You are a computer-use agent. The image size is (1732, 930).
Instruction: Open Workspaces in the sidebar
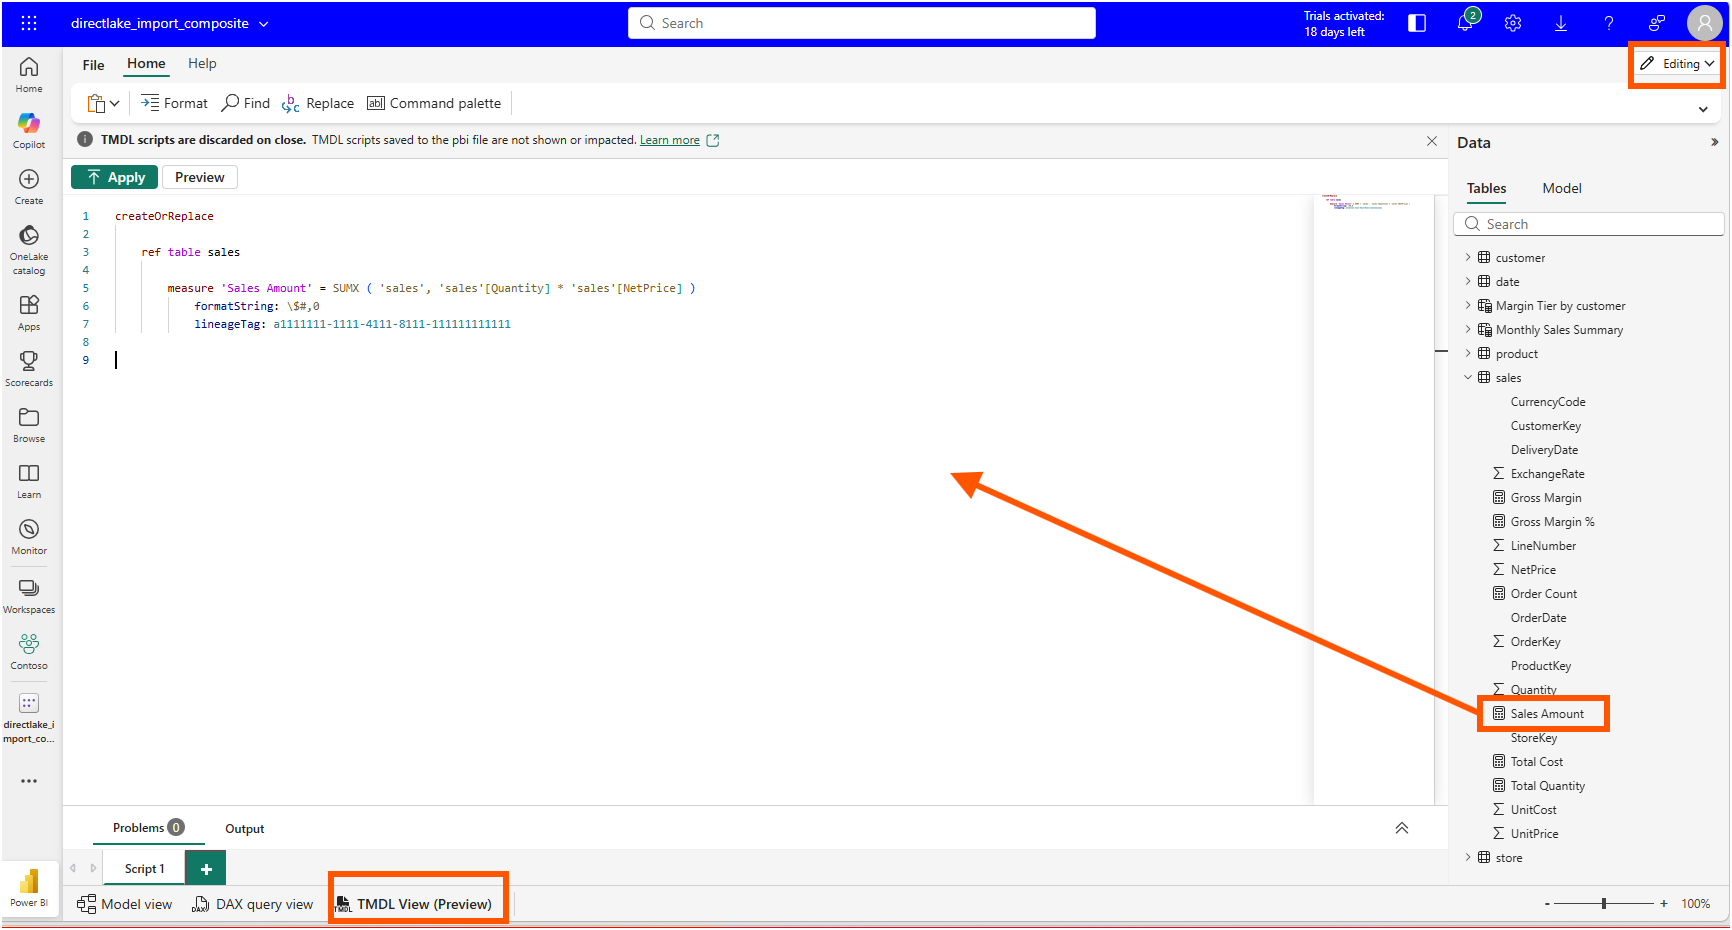29,596
